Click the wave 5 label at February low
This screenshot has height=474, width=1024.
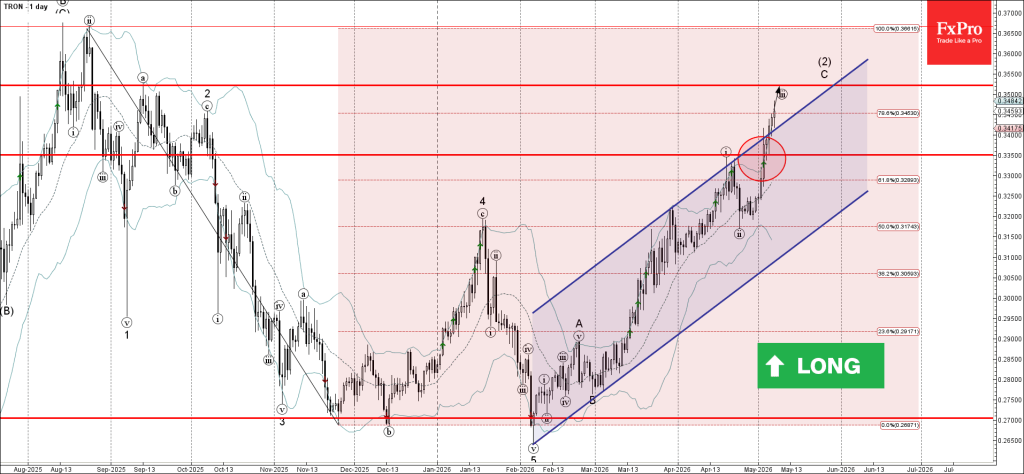[533, 460]
